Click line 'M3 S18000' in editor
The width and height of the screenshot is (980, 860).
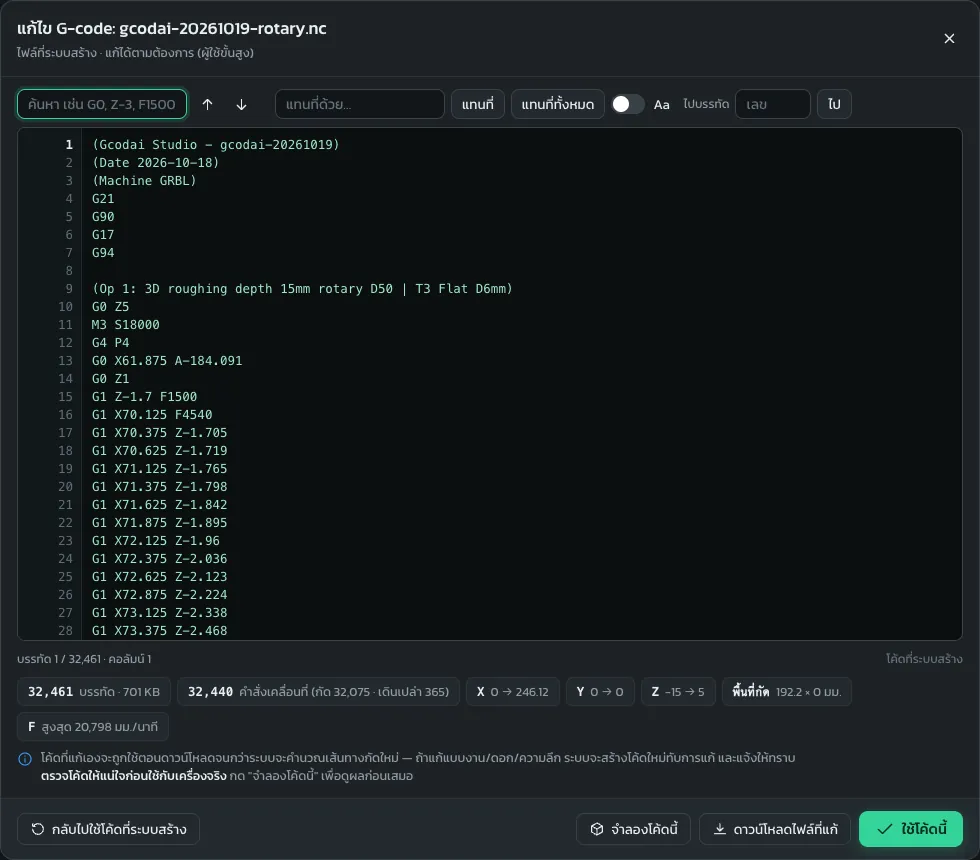click(126, 325)
